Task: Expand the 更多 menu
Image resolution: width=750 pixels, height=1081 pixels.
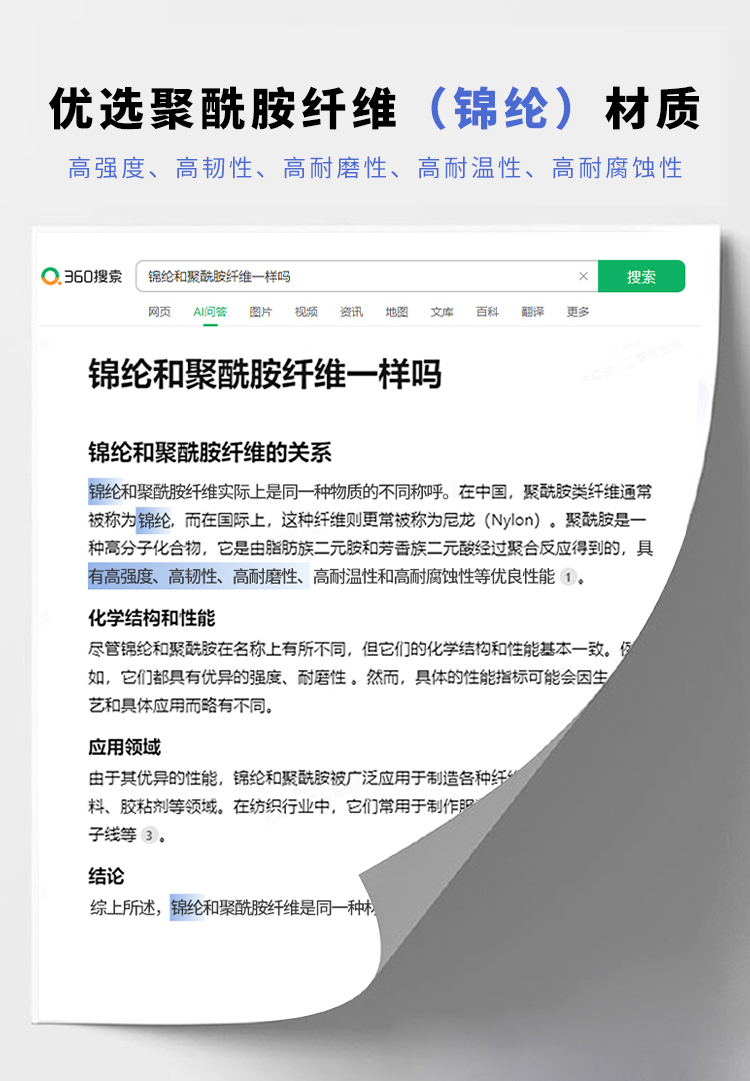Action: click(578, 312)
